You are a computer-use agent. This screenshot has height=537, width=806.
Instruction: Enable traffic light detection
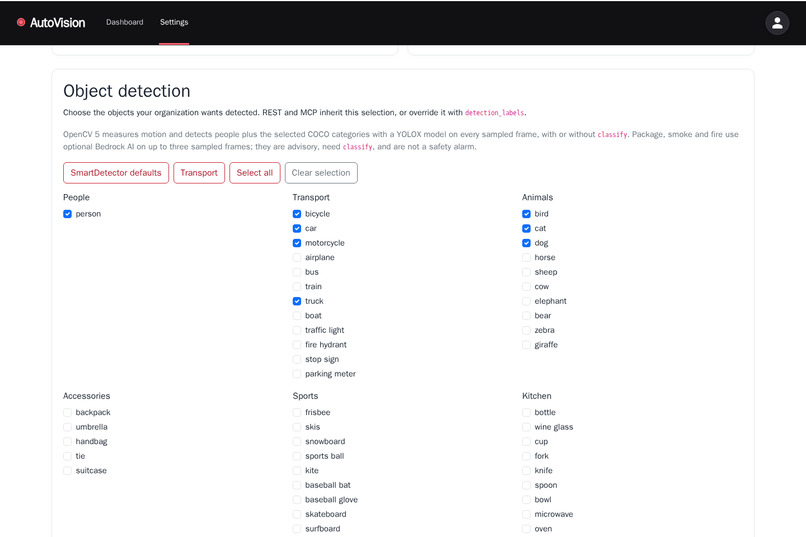point(297,330)
